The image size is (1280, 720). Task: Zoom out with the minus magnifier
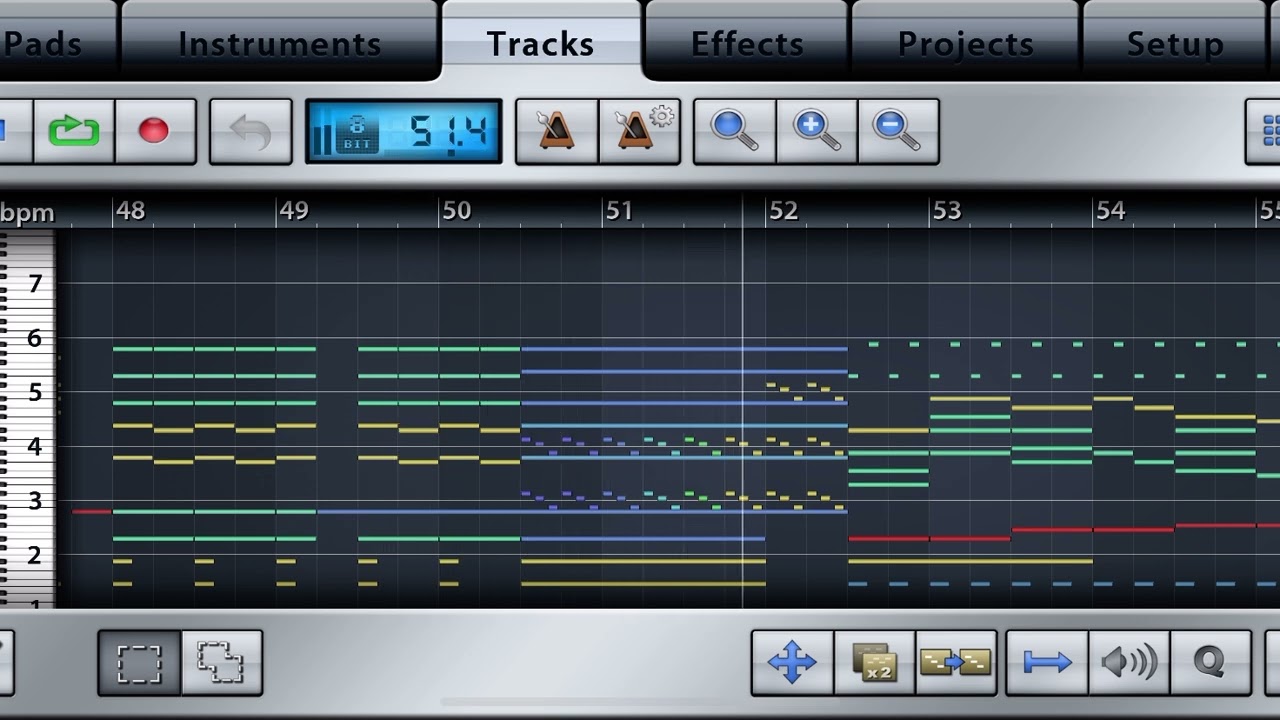898,131
